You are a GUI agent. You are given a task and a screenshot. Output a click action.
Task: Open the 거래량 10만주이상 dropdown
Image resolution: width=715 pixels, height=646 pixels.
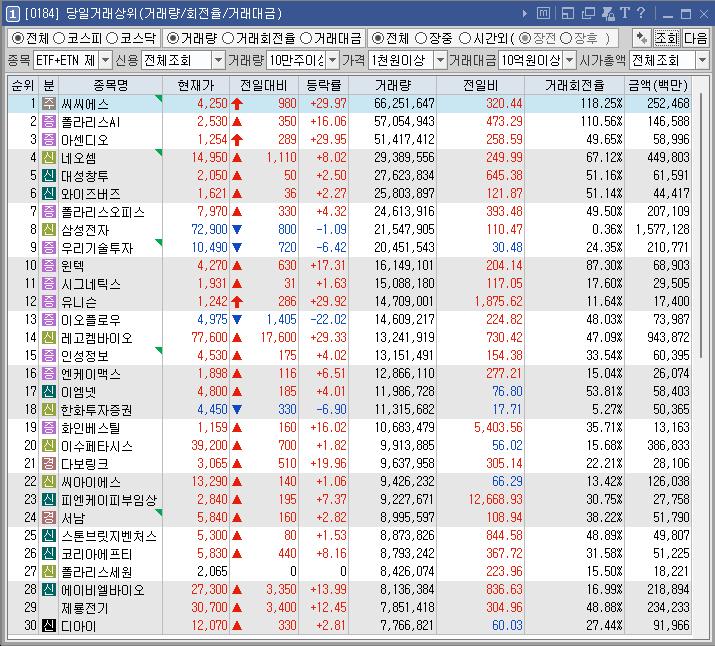332,60
